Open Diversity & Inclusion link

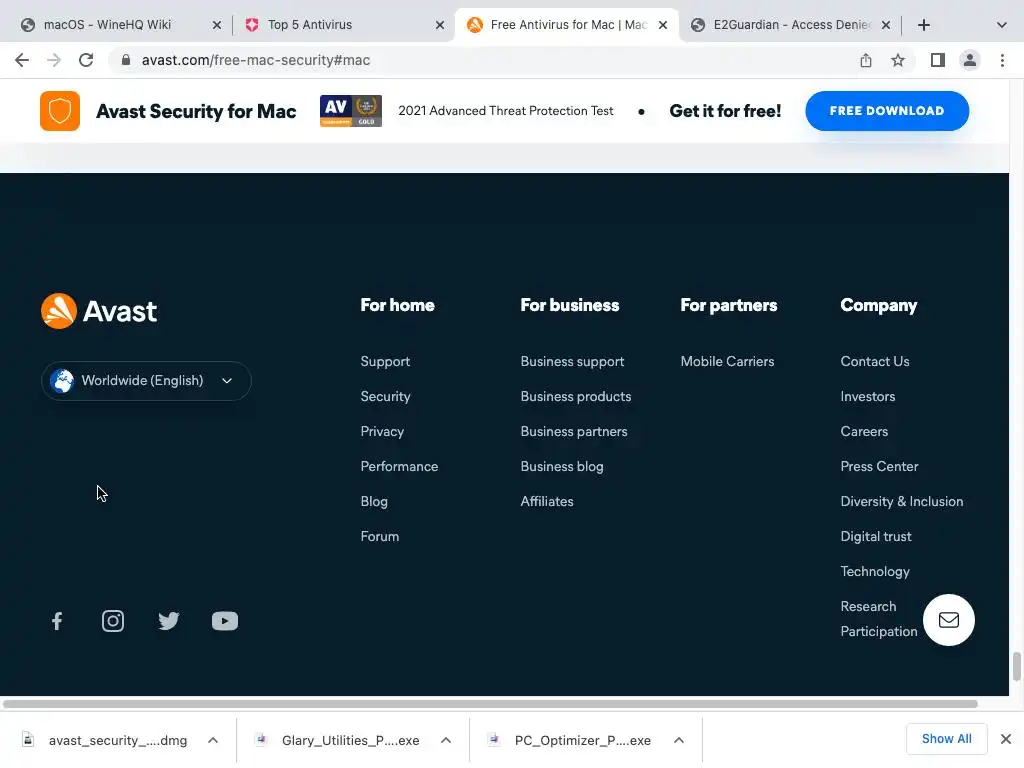pyautogui.click(x=902, y=502)
